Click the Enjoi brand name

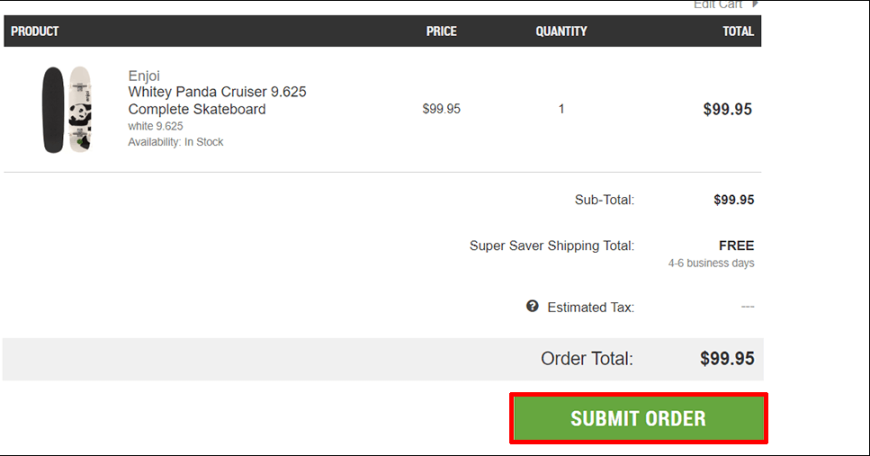[x=144, y=76]
